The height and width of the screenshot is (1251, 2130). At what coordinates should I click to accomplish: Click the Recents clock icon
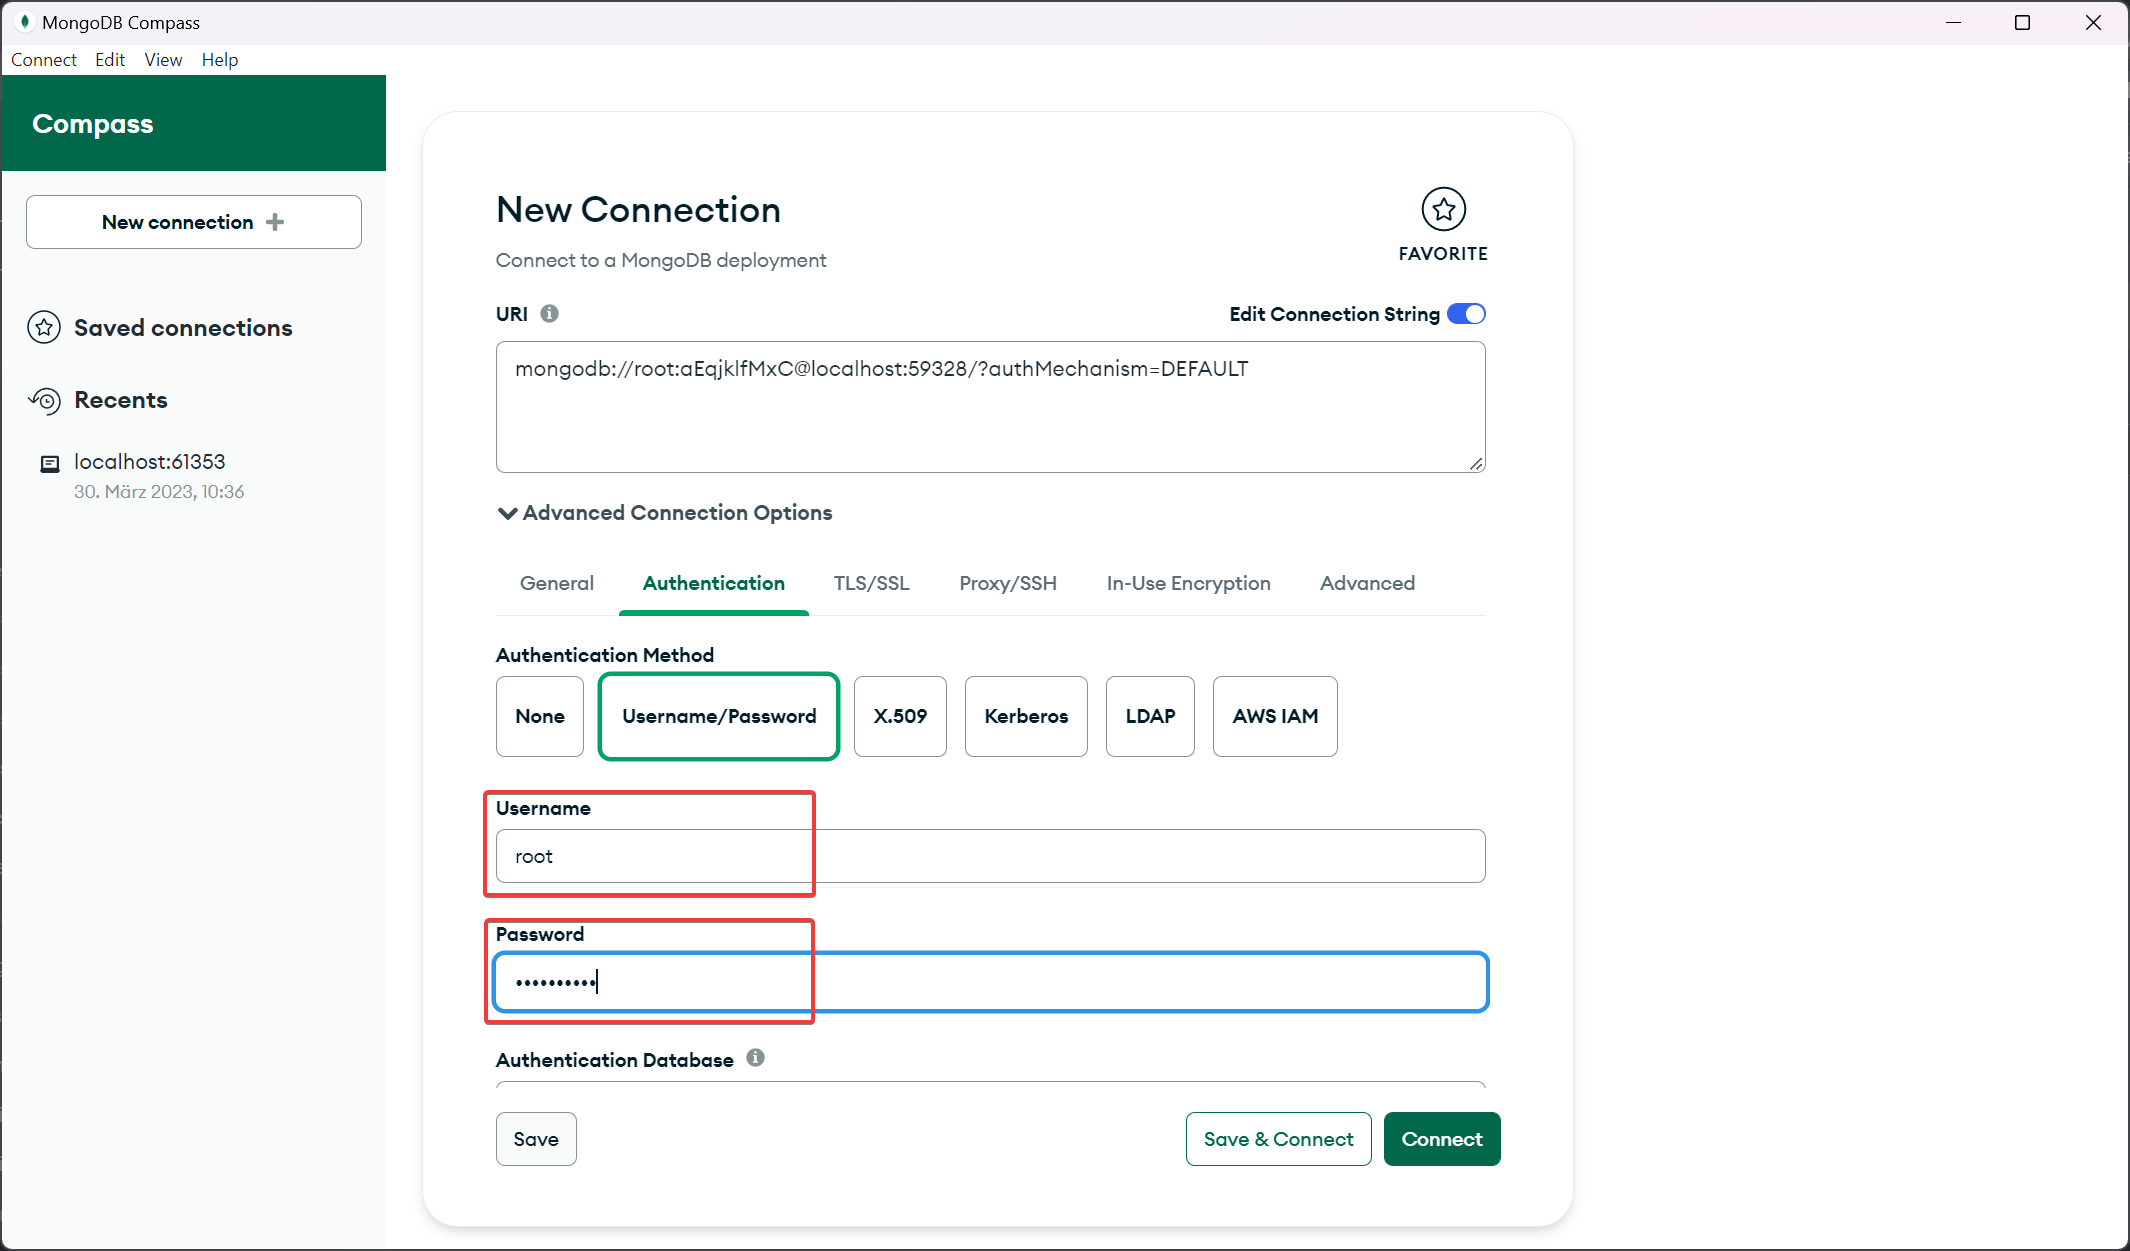[x=45, y=399]
